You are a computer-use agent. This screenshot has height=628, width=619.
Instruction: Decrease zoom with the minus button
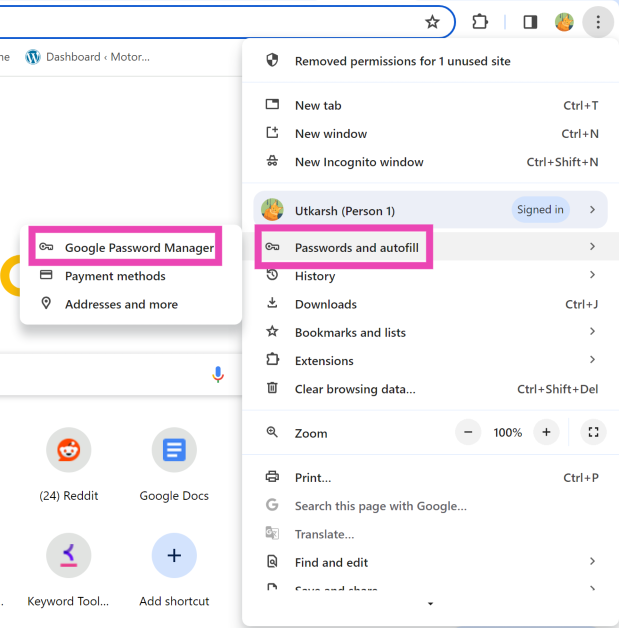coord(468,432)
